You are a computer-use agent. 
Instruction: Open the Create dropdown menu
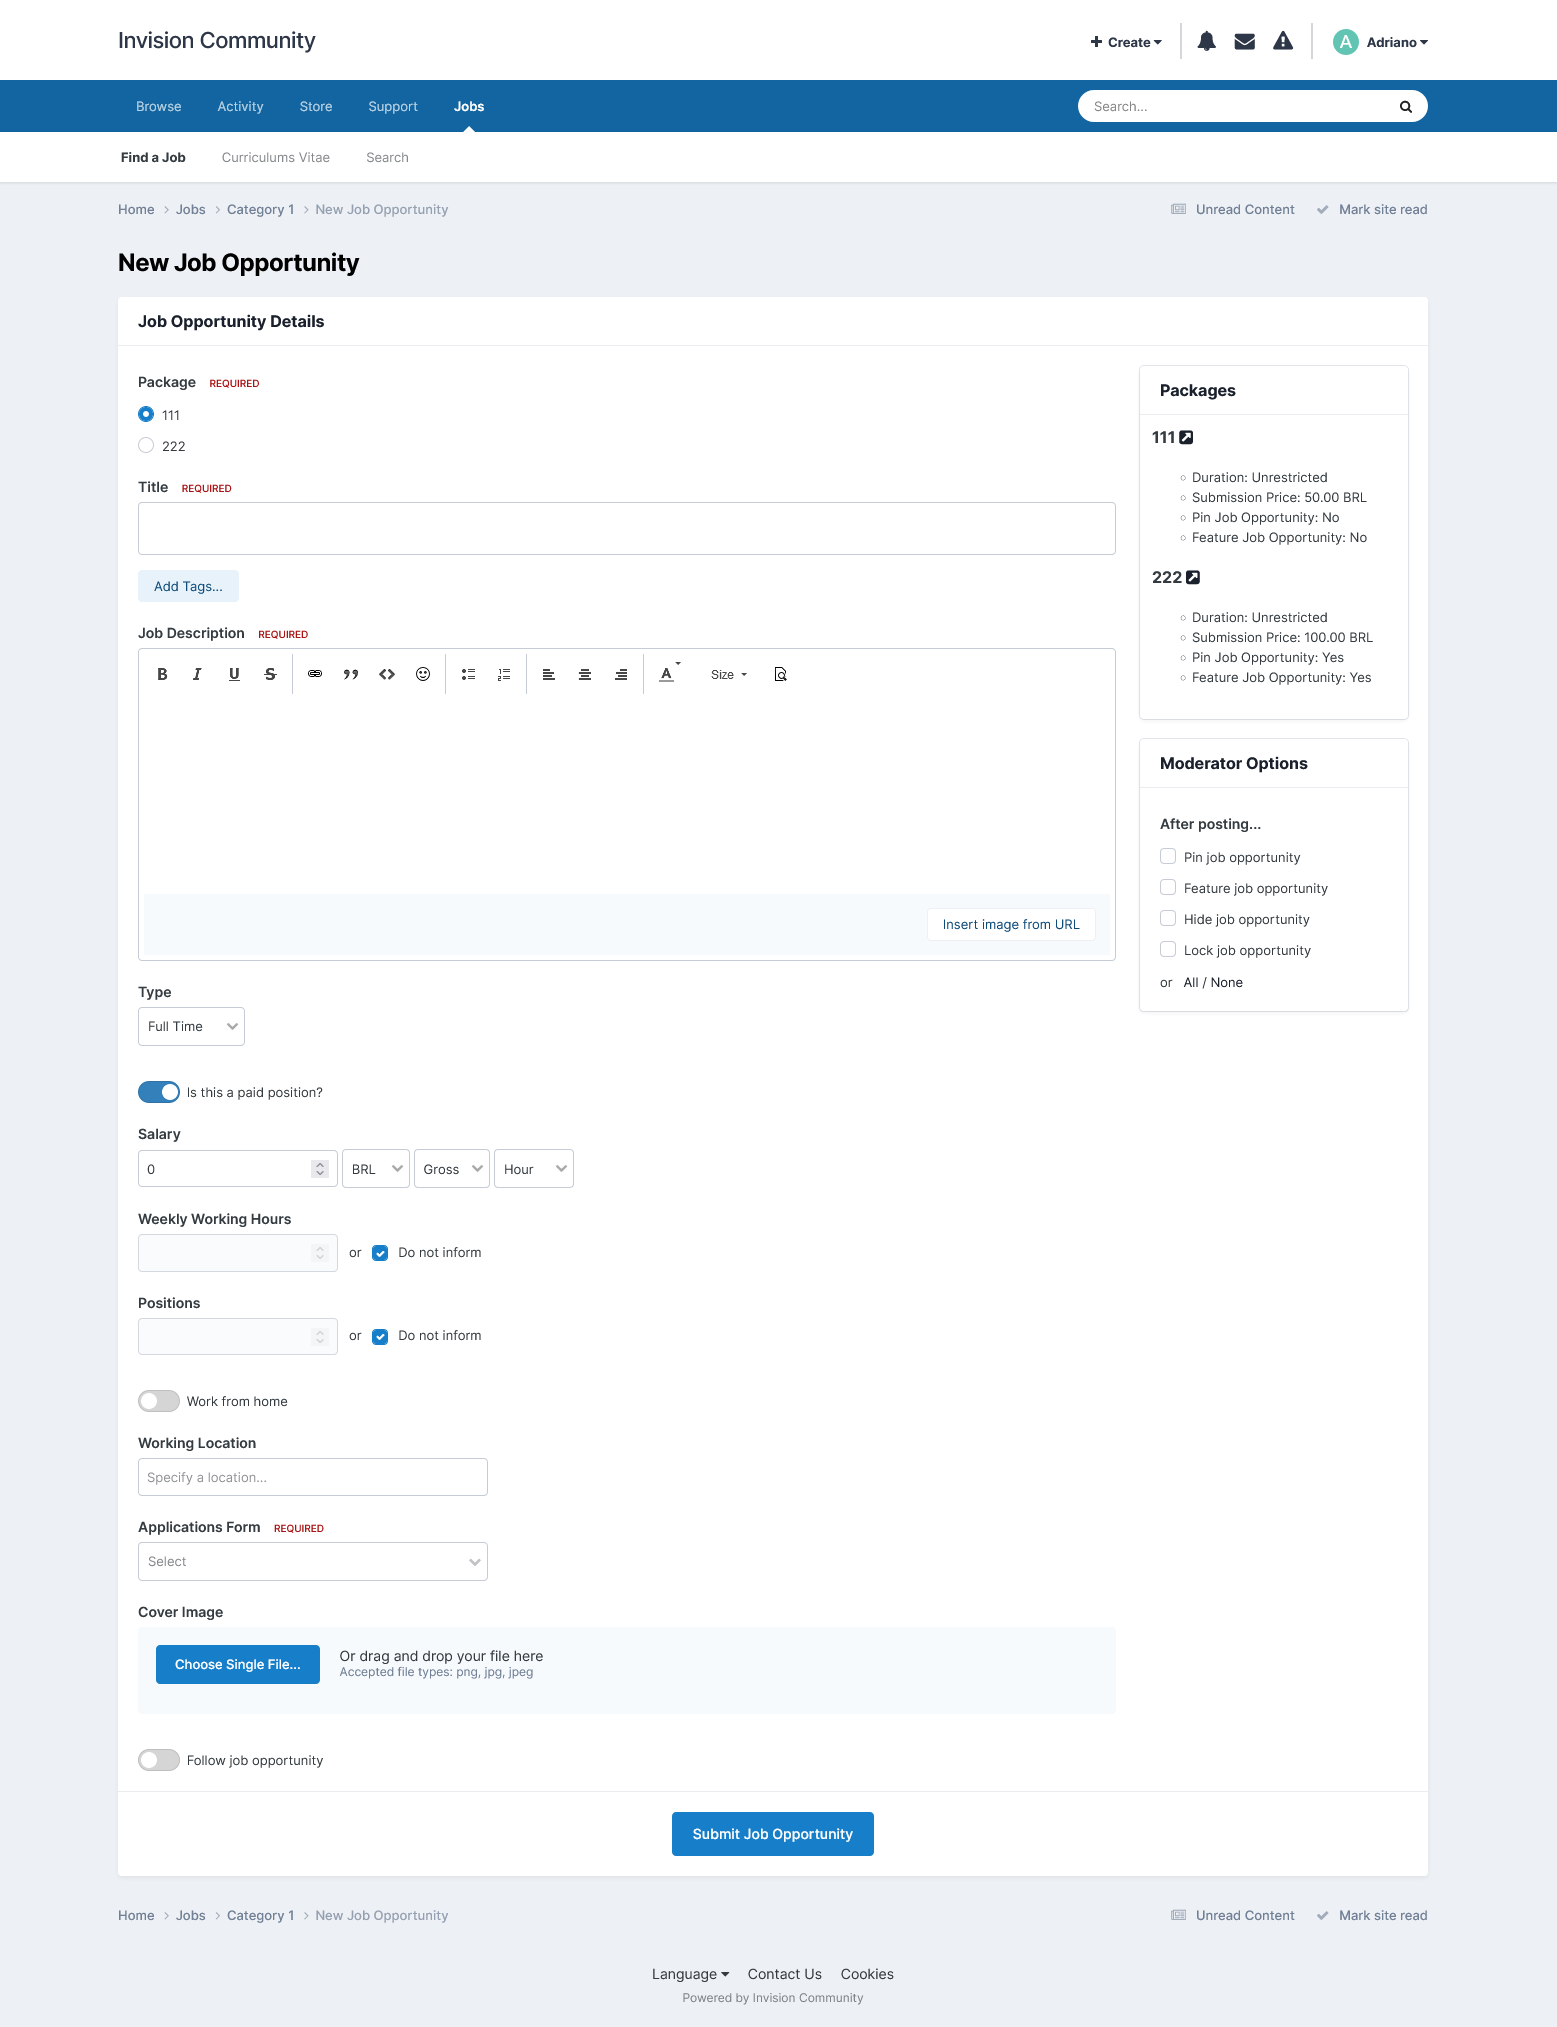(x=1126, y=42)
